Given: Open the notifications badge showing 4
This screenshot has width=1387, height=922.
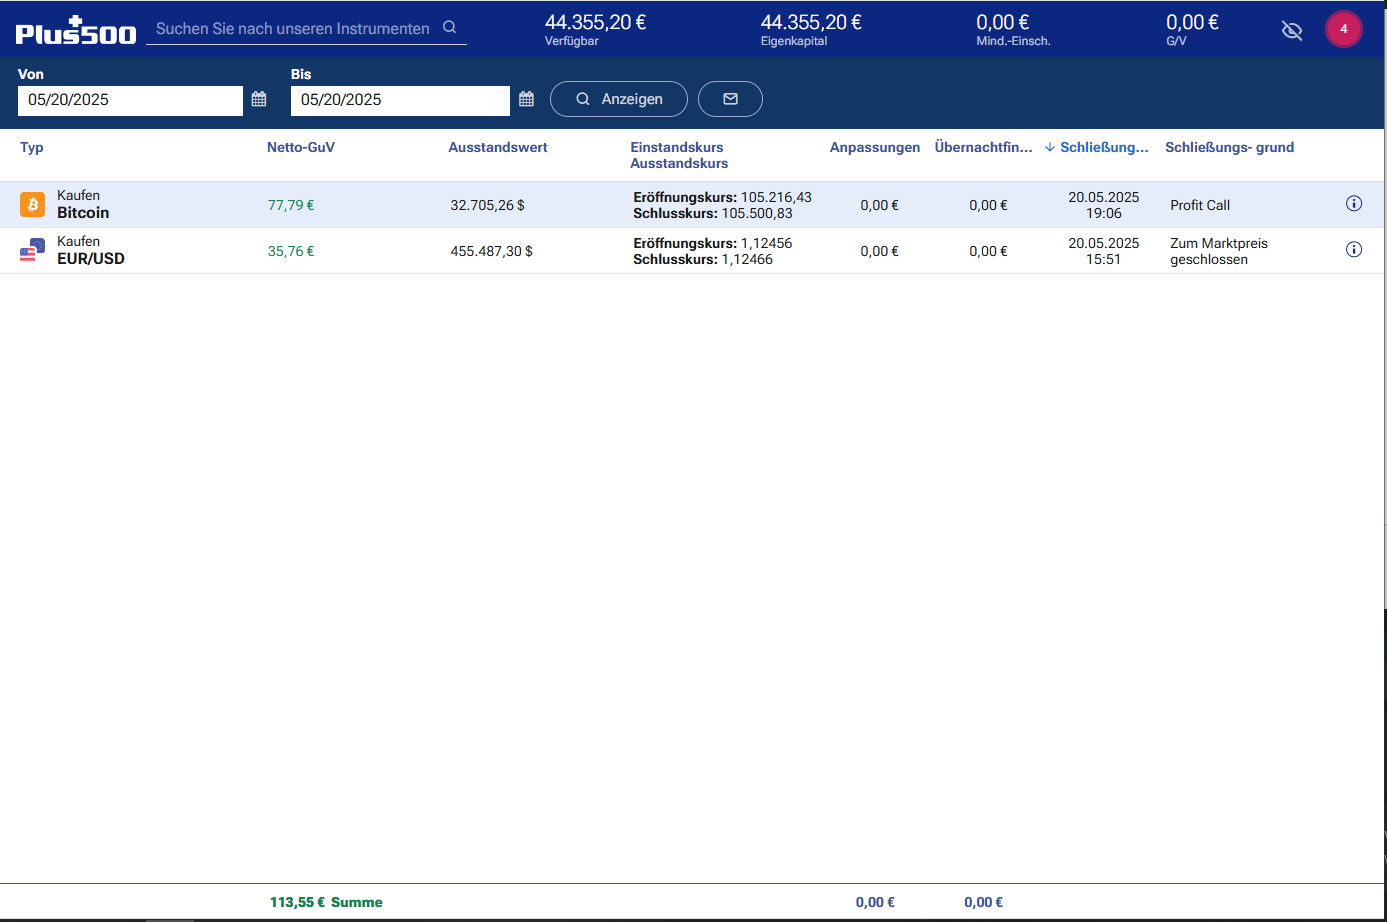Looking at the screenshot, I should click(x=1343, y=29).
